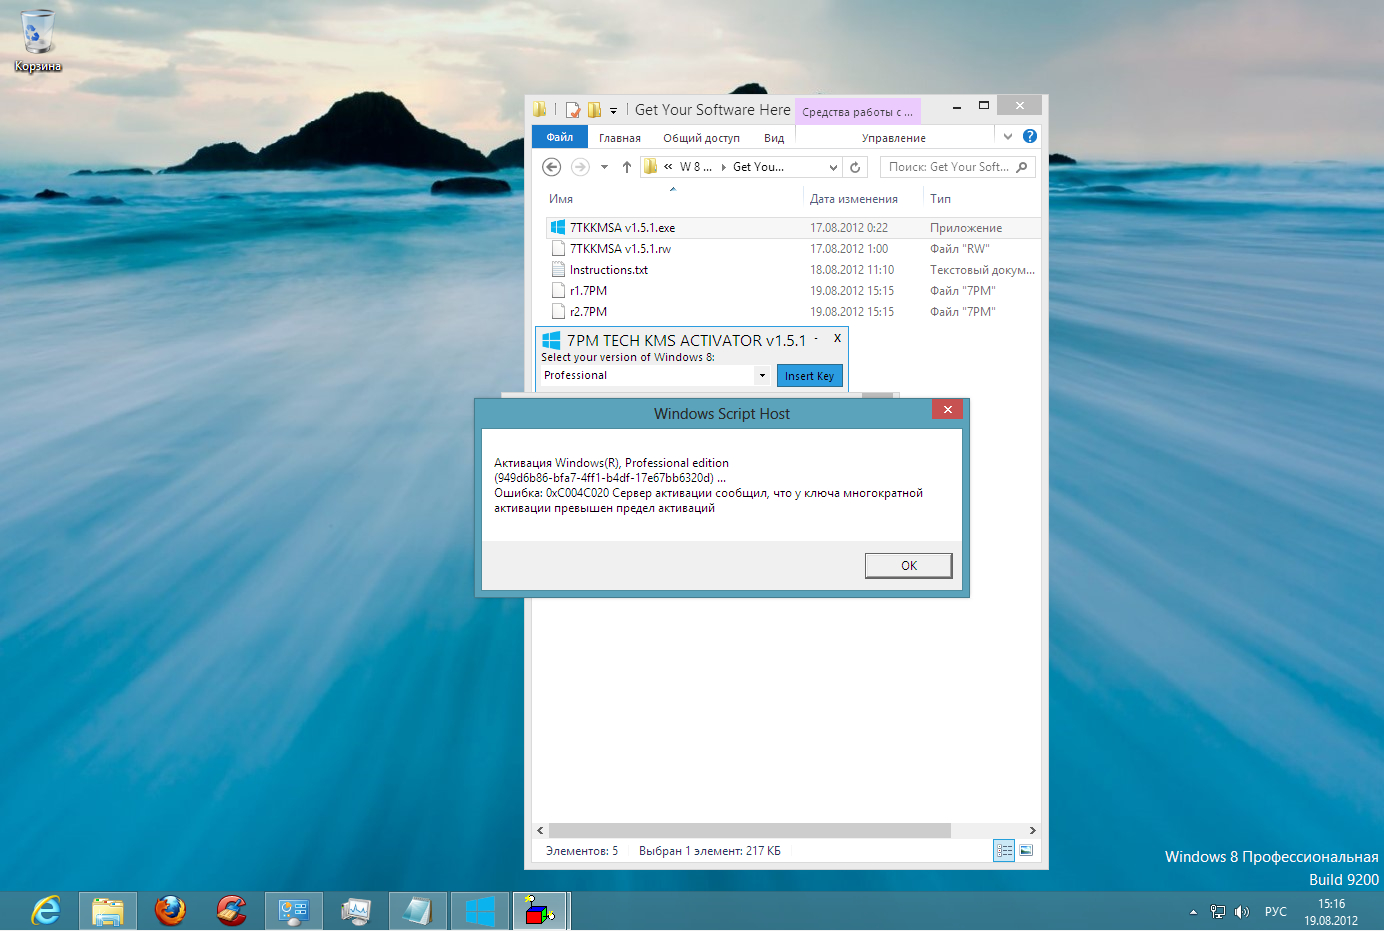Close the KMS Activator window
1384x931 pixels.
(x=837, y=339)
